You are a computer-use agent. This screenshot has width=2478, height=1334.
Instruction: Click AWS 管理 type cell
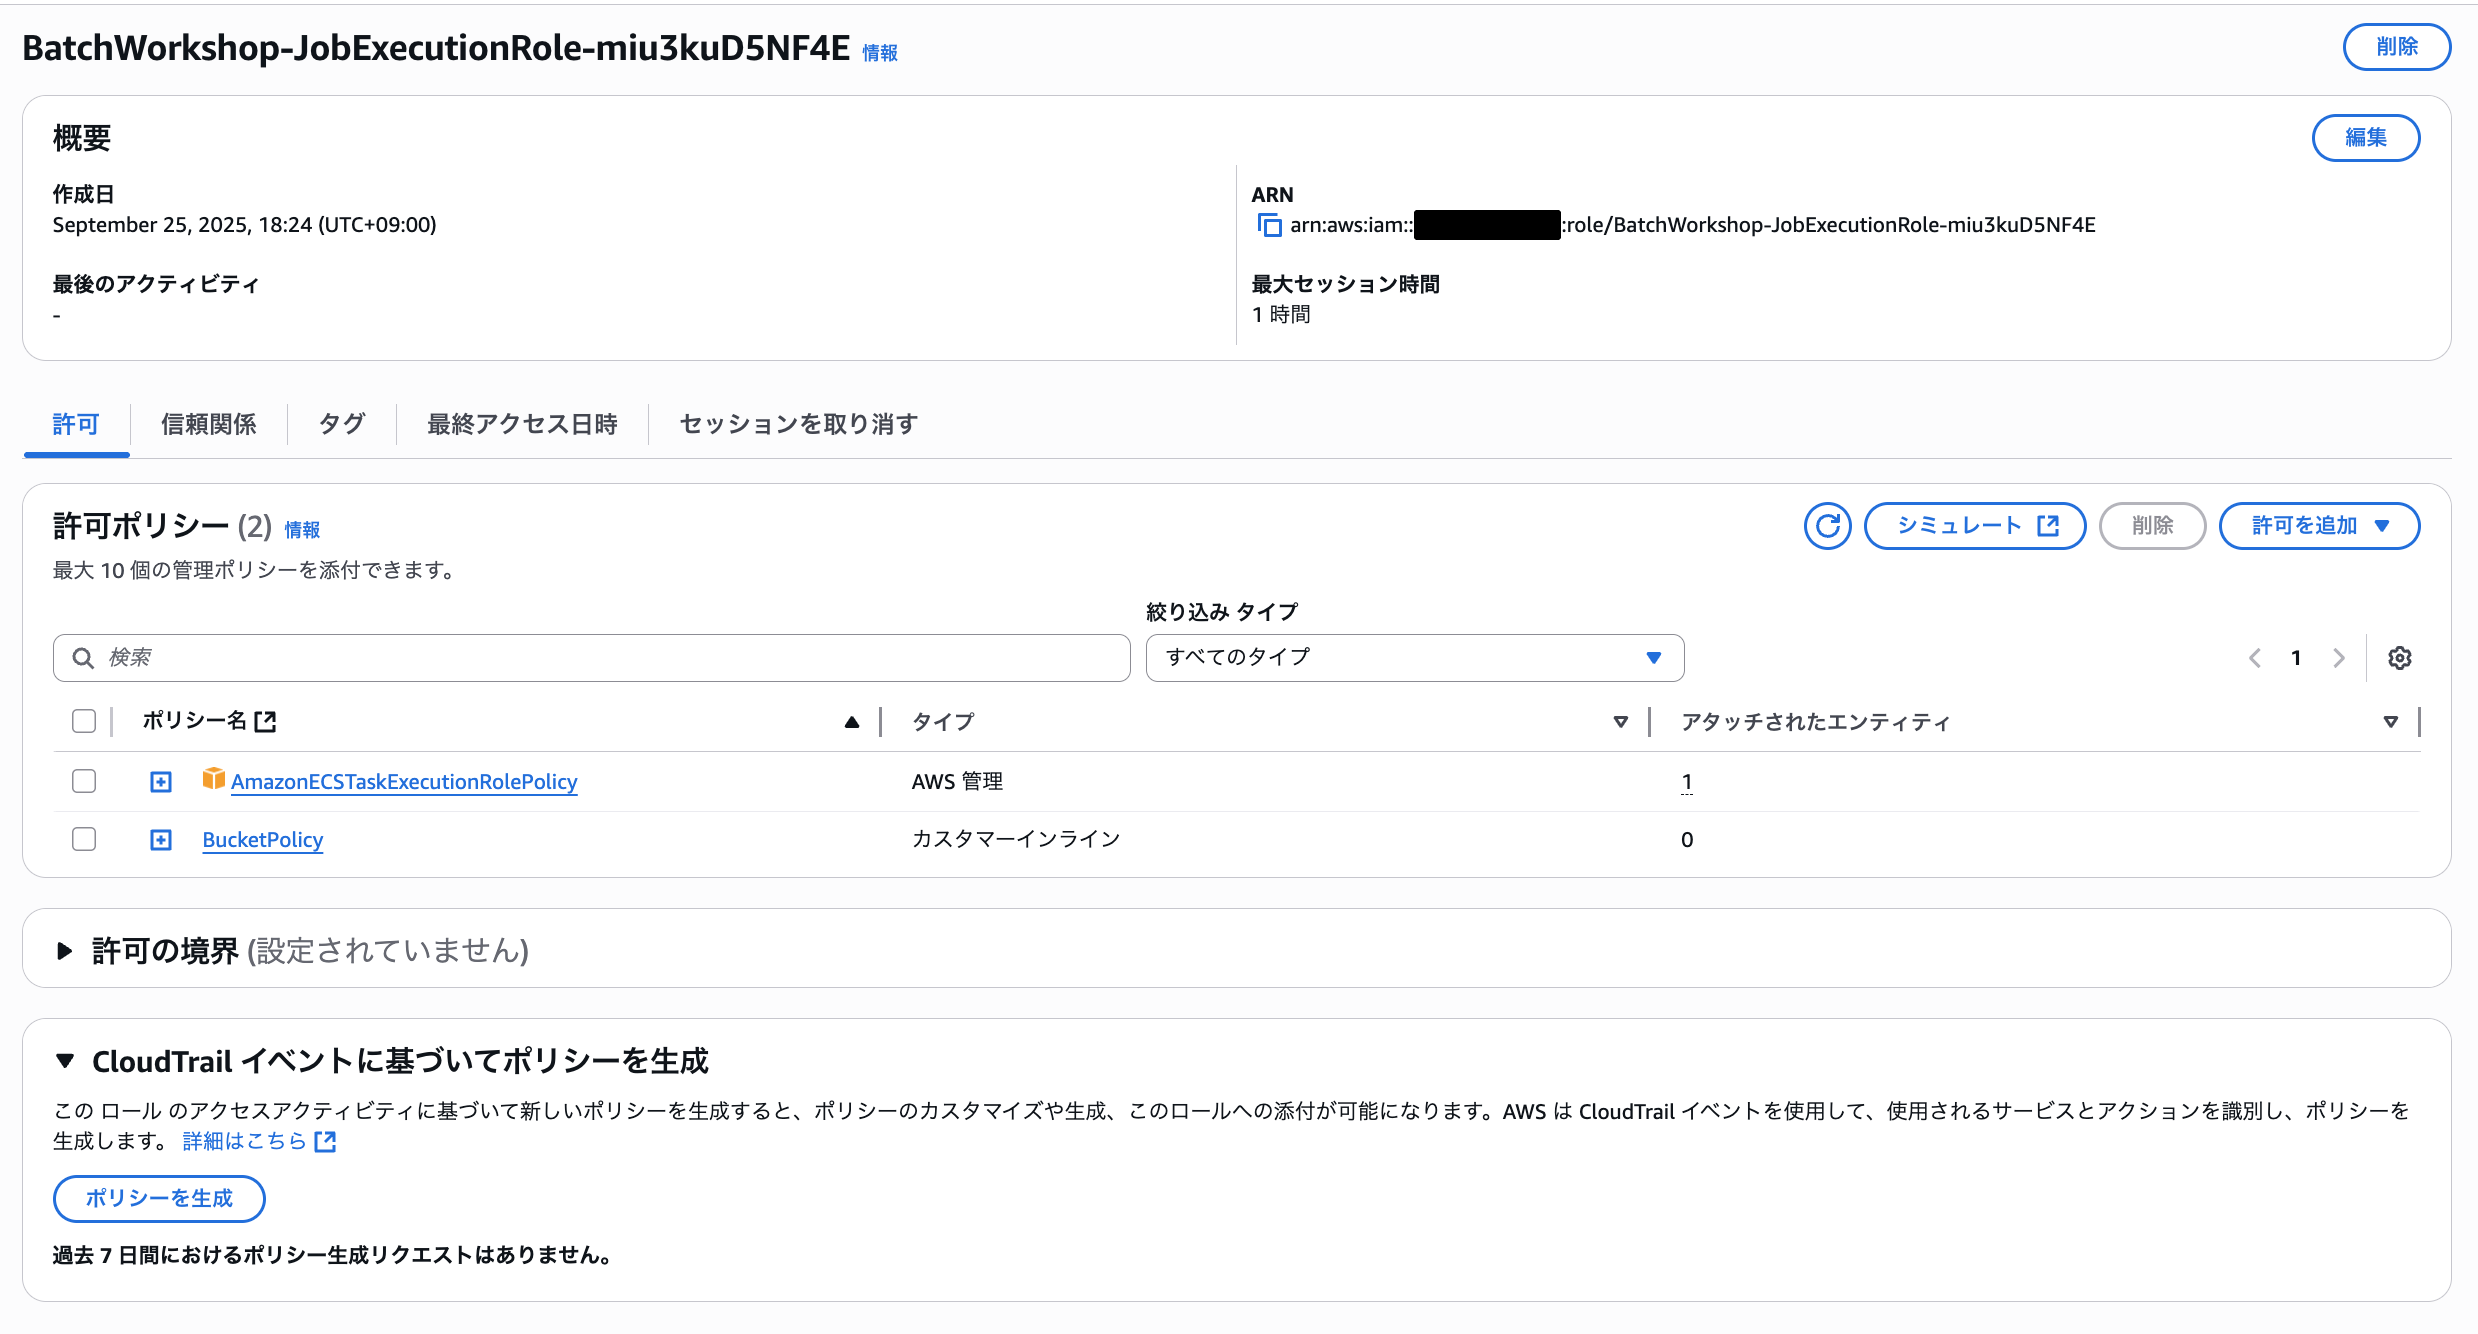pyautogui.click(x=957, y=782)
